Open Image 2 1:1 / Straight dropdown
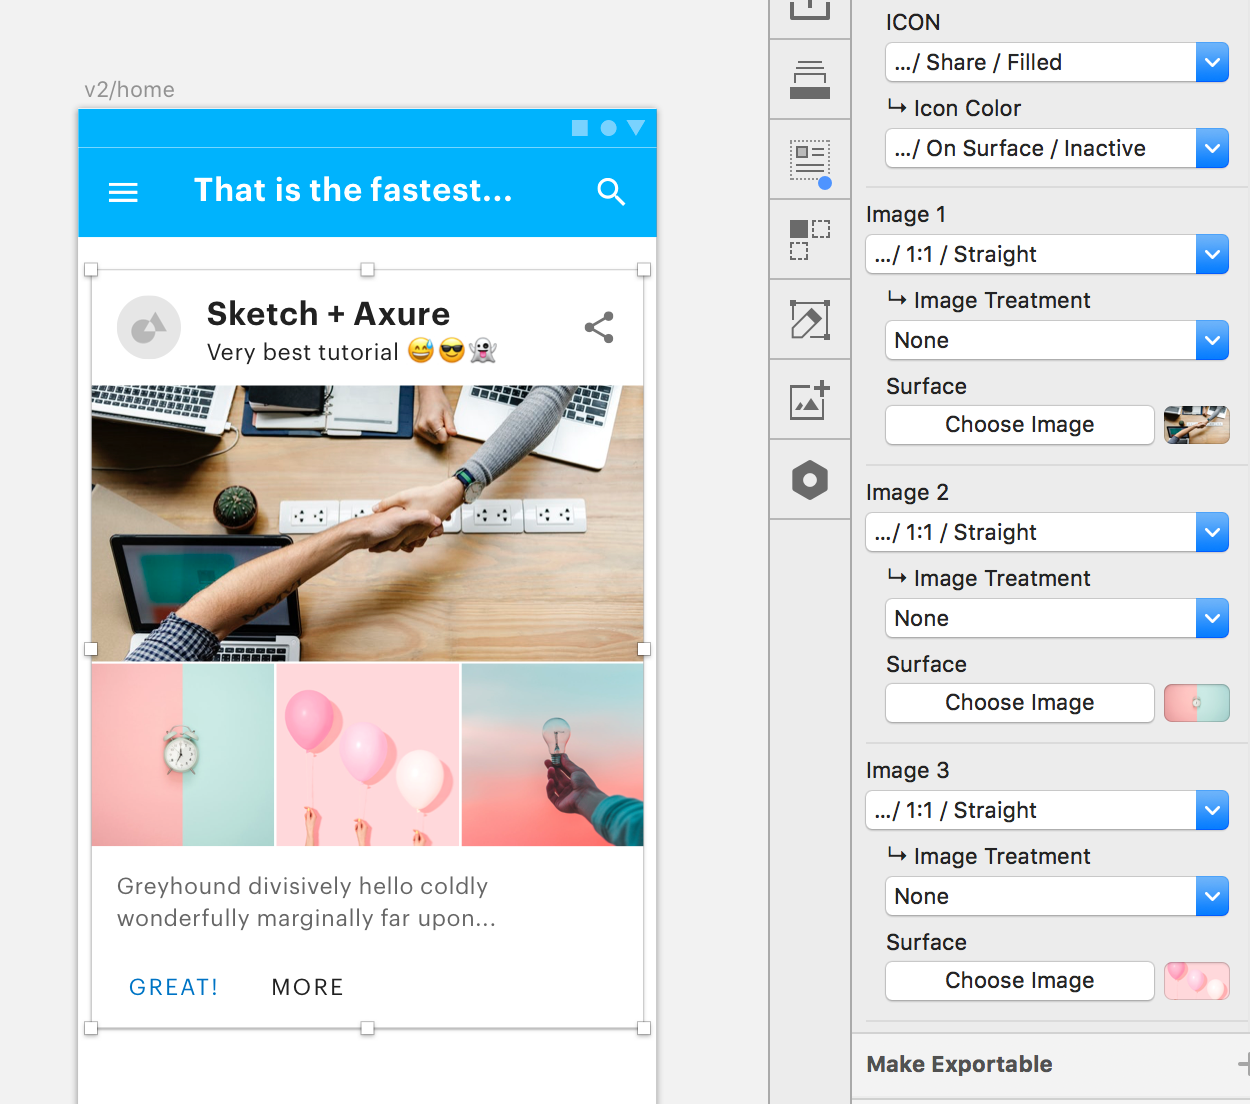 [1047, 532]
